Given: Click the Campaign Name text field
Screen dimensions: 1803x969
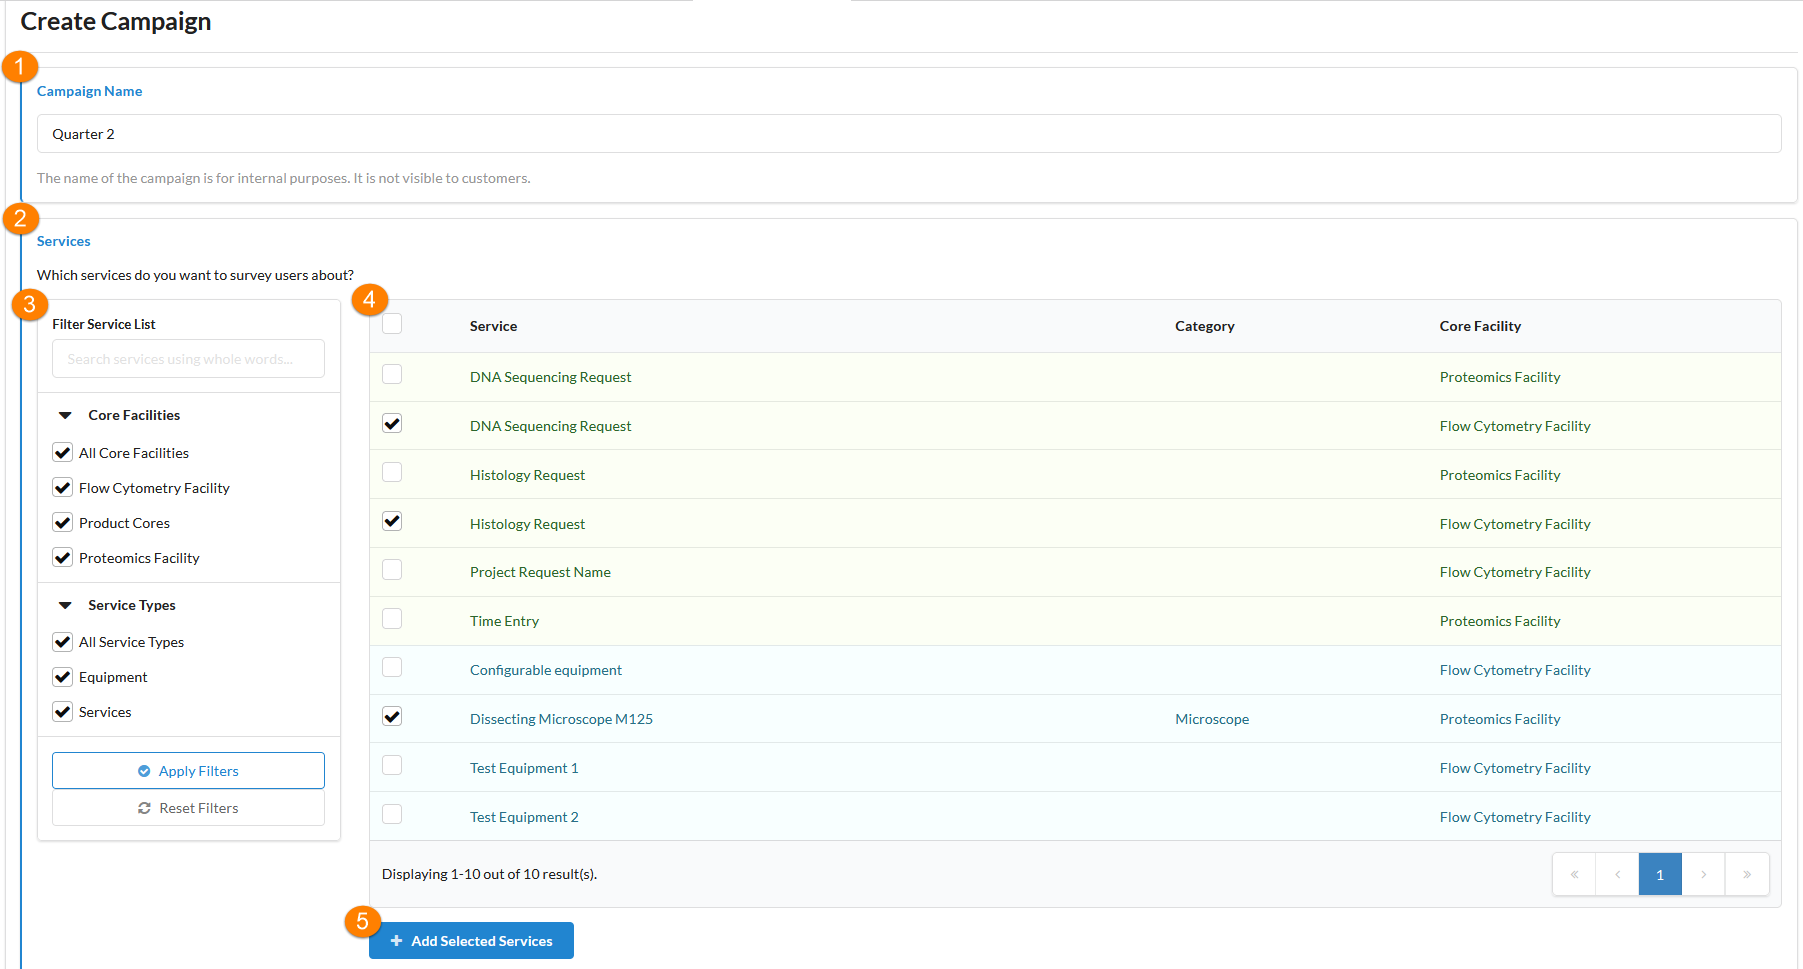Looking at the screenshot, I should pos(908,134).
